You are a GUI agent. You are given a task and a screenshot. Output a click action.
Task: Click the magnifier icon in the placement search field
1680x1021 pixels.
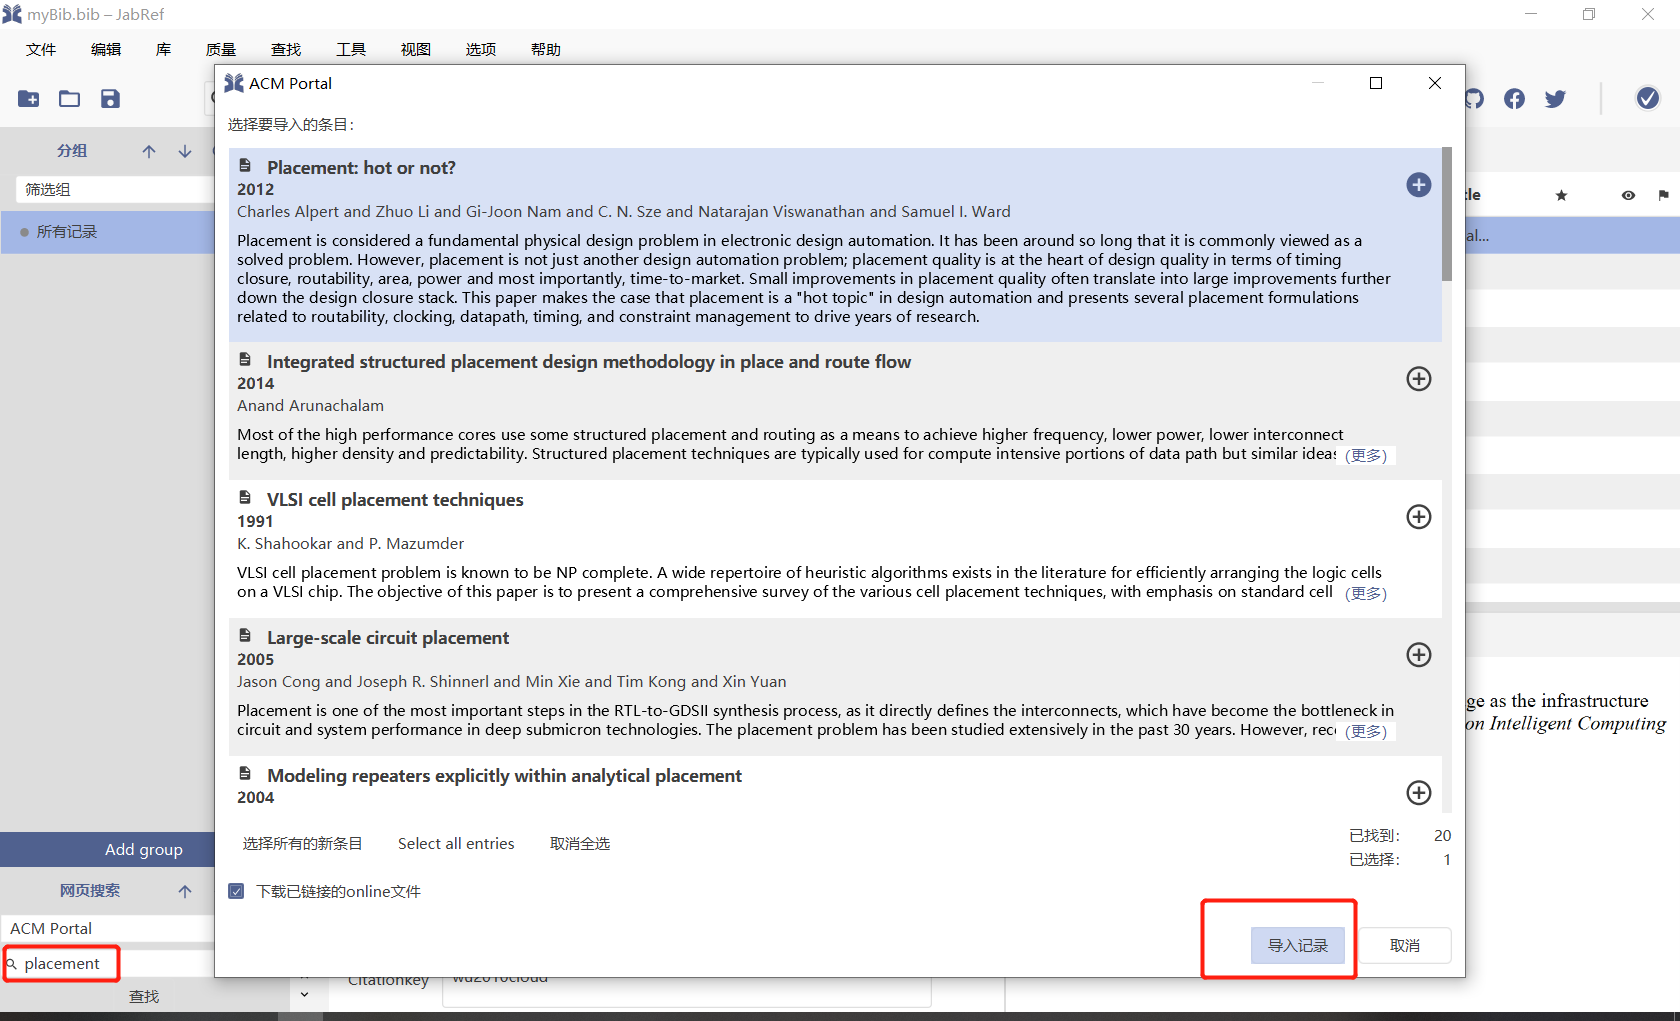[12, 964]
